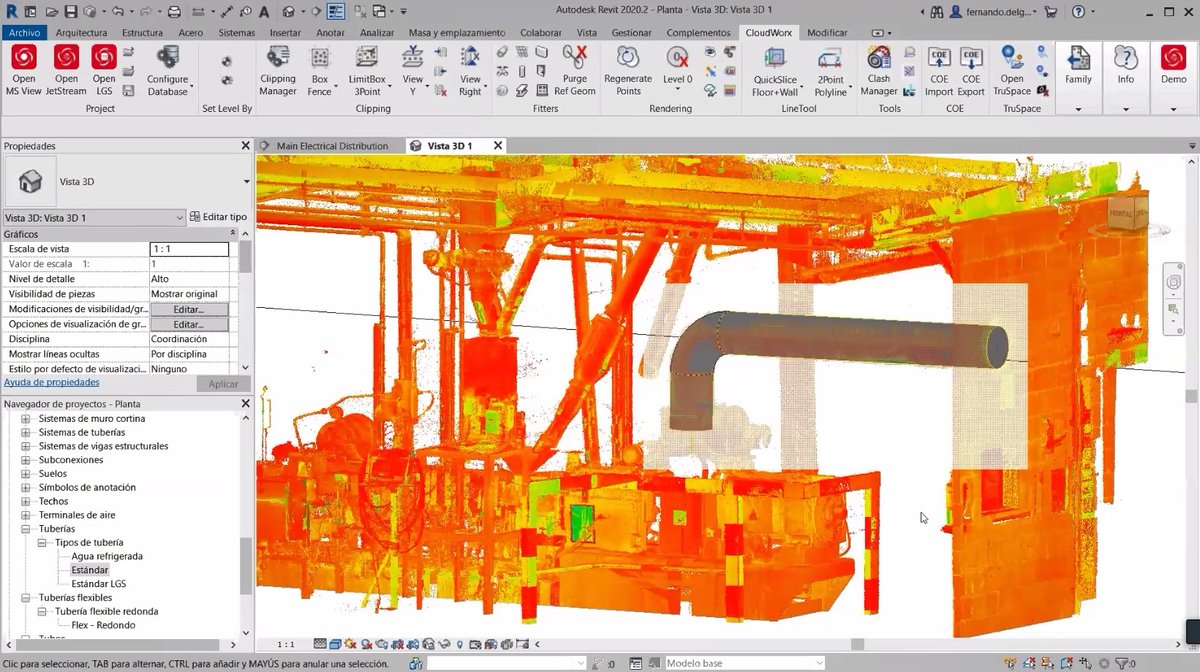Click the Escala de vista value field

(x=189, y=249)
